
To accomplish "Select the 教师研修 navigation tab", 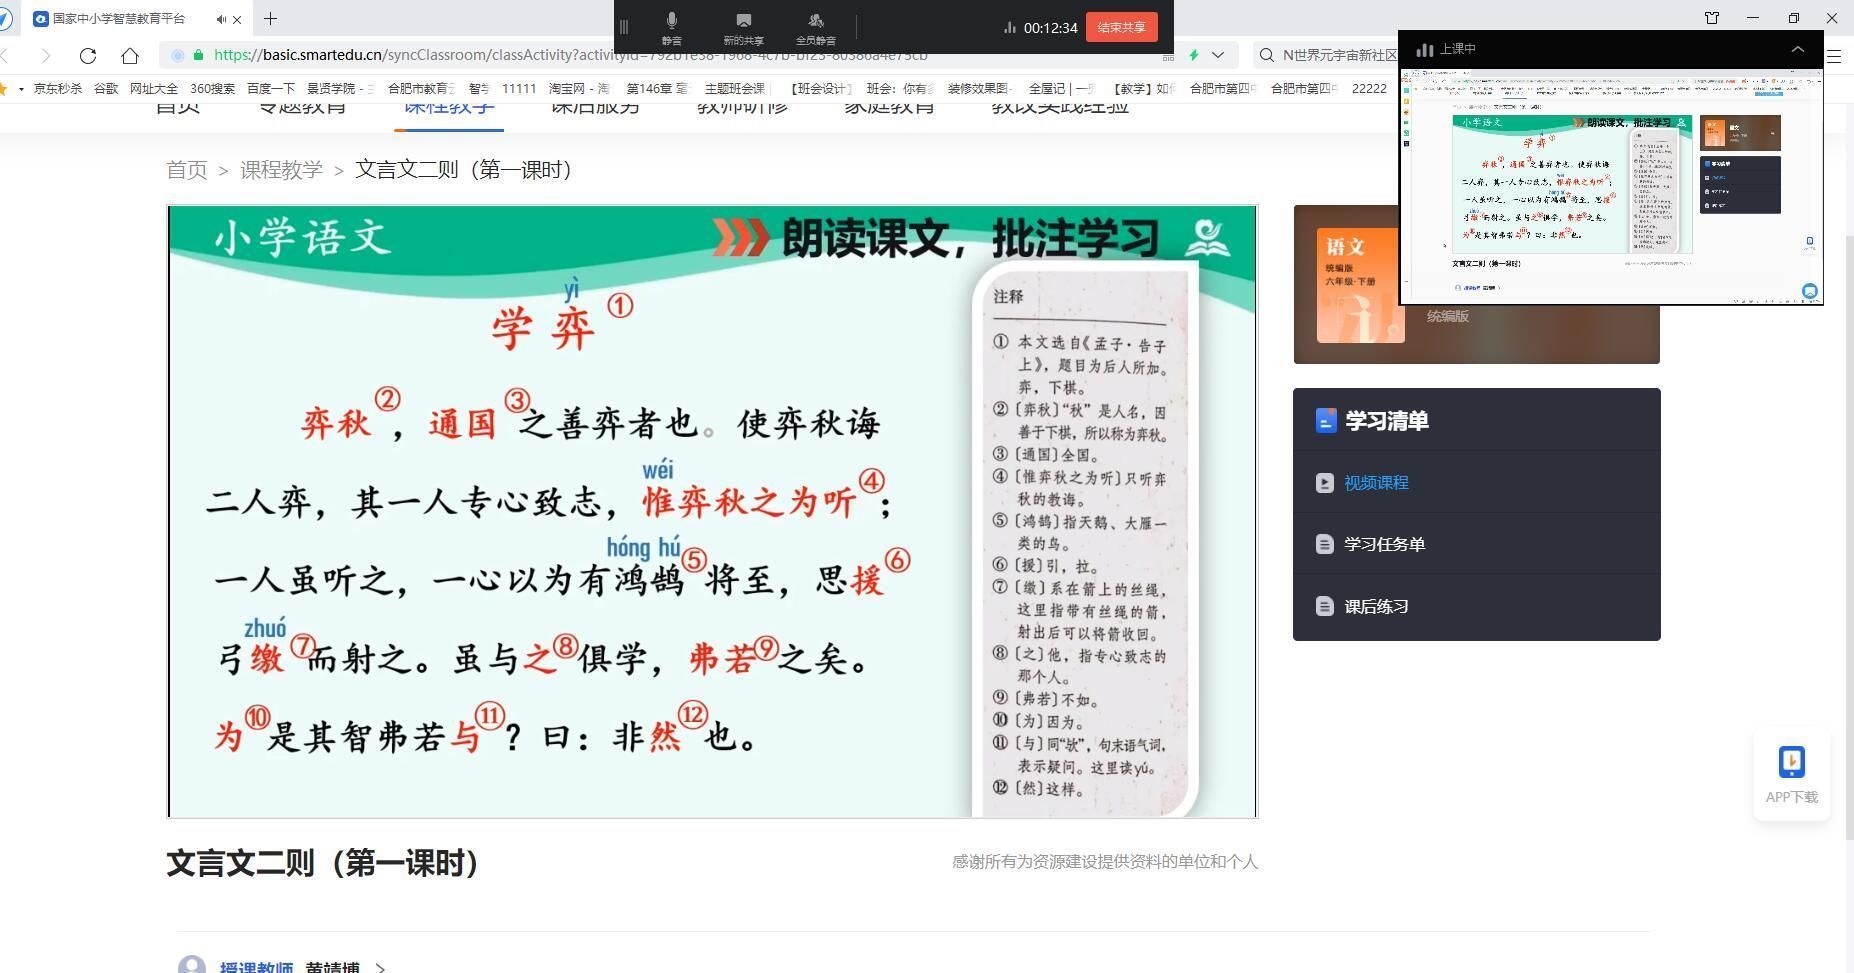I will pyautogui.click(x=742, y=108).
